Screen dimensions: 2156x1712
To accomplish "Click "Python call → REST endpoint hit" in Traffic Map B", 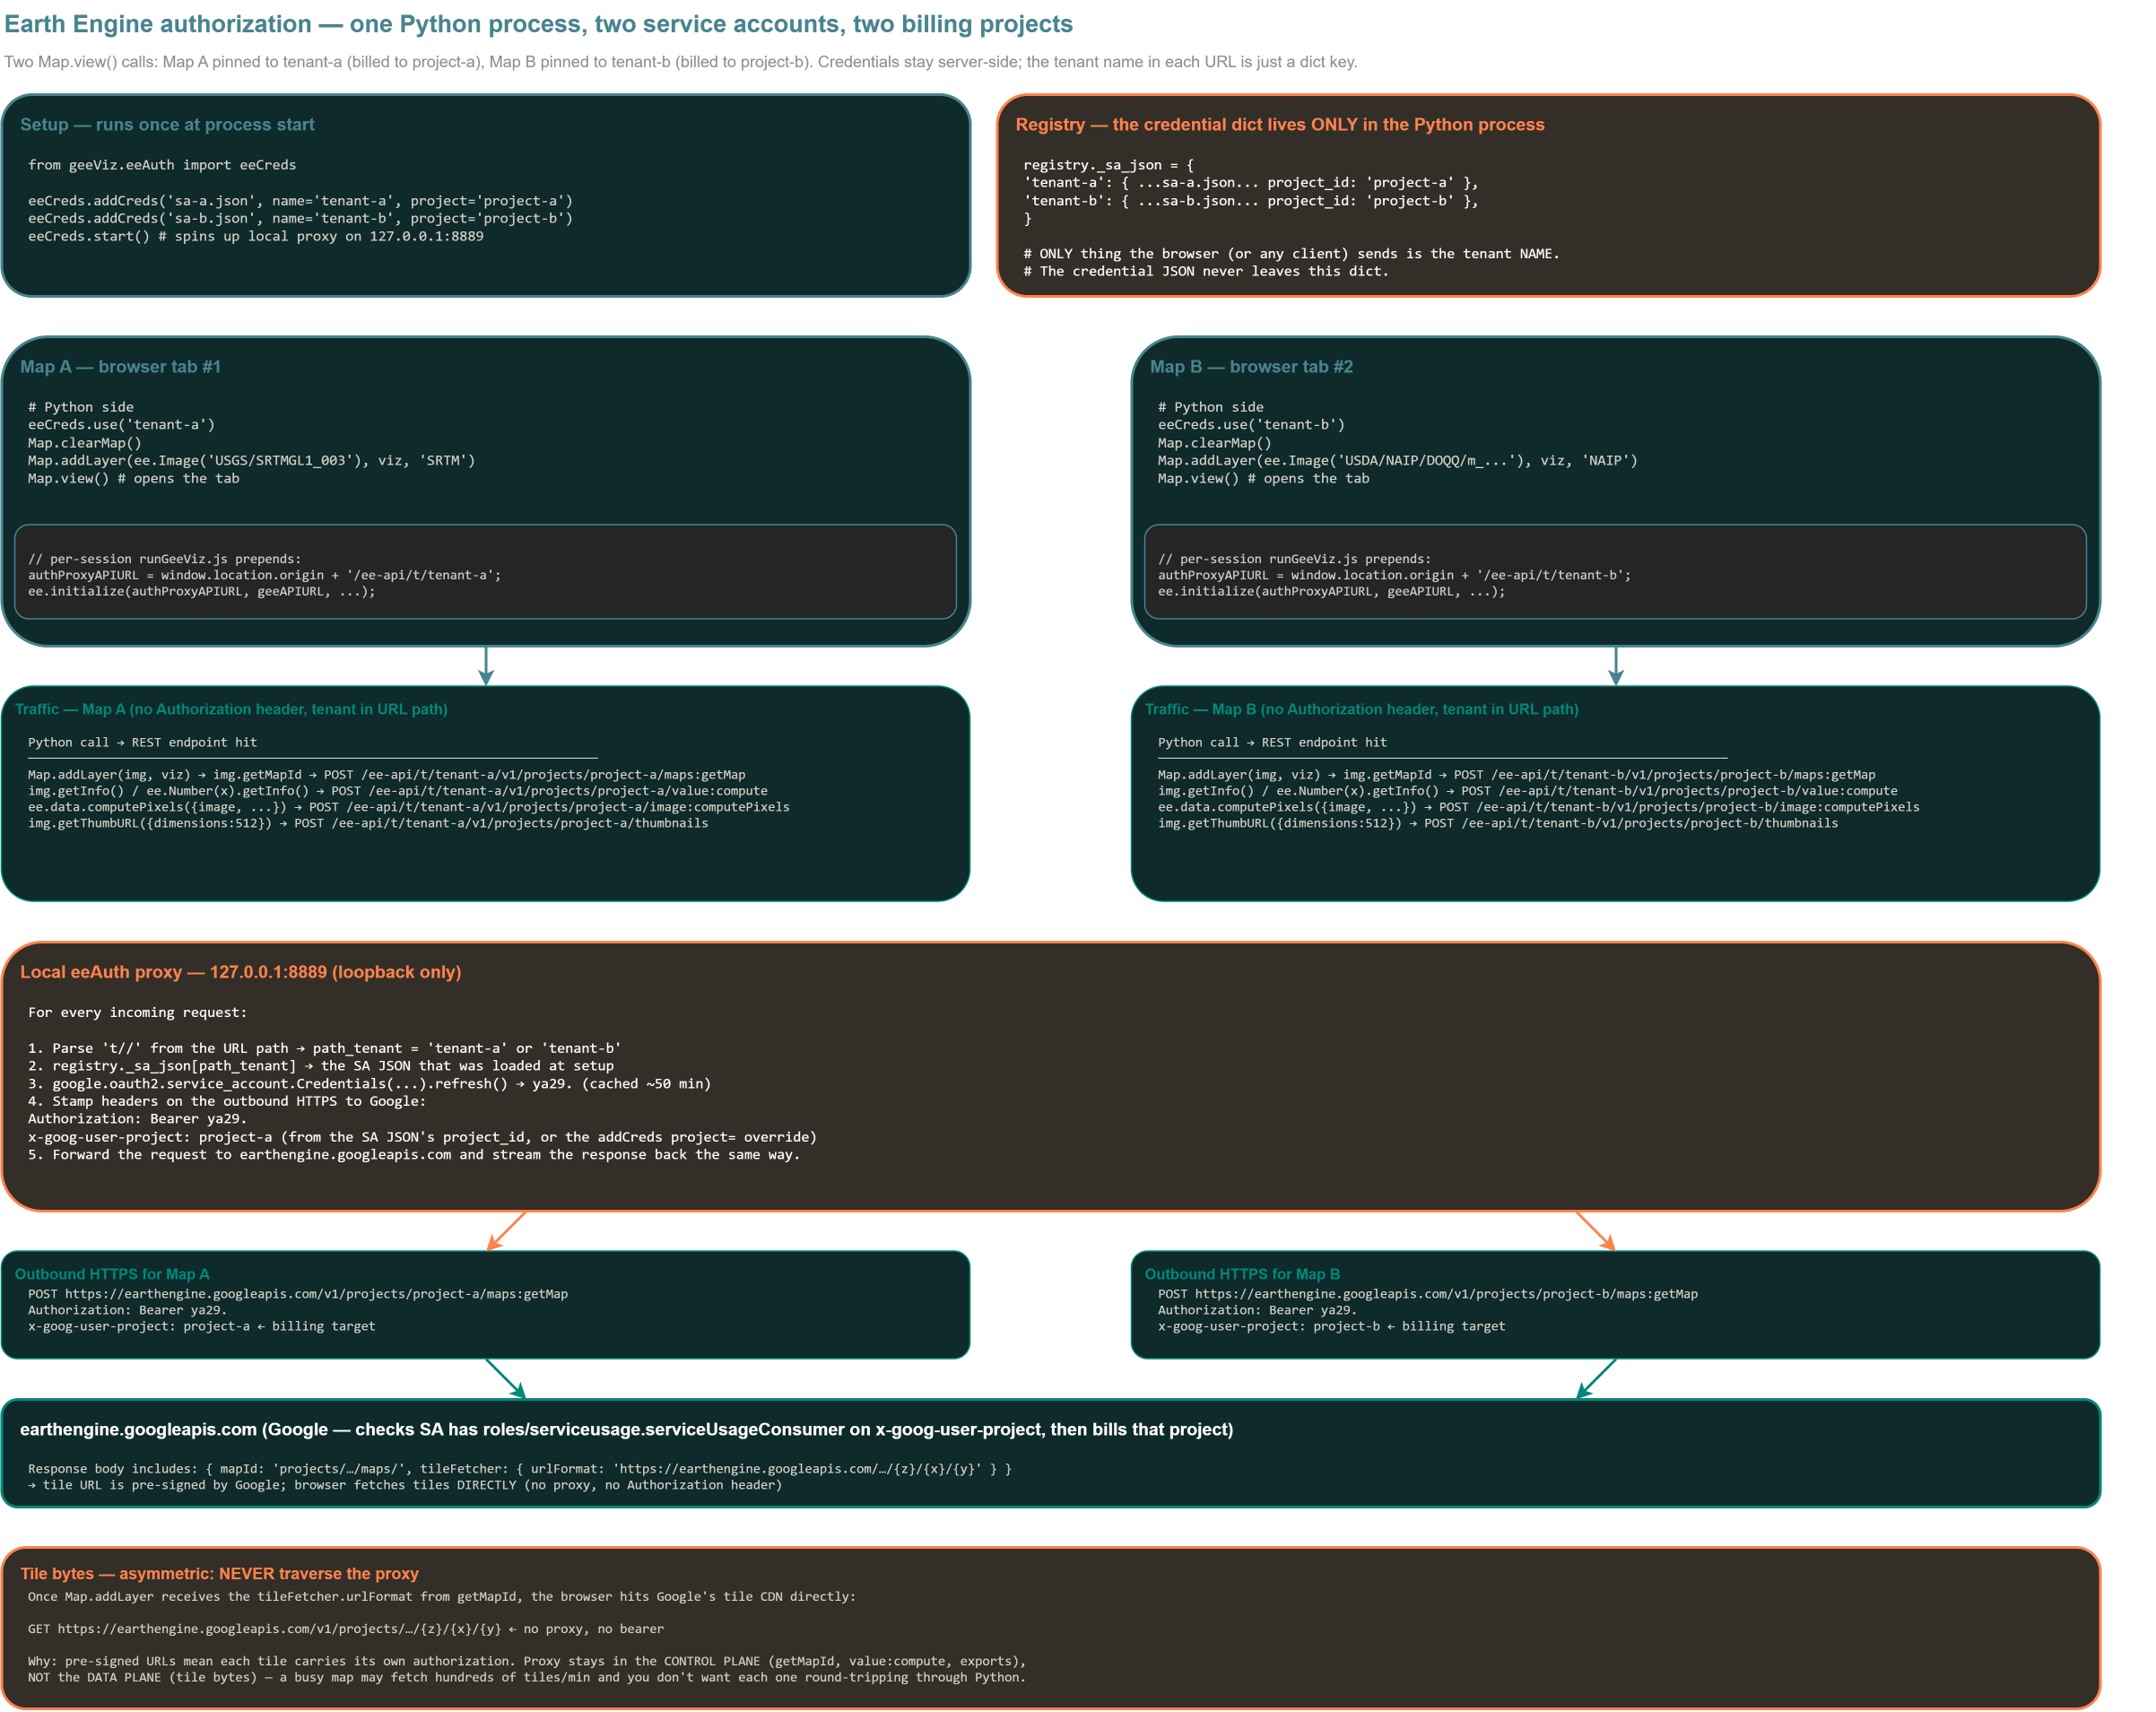I will point(1273,742).
